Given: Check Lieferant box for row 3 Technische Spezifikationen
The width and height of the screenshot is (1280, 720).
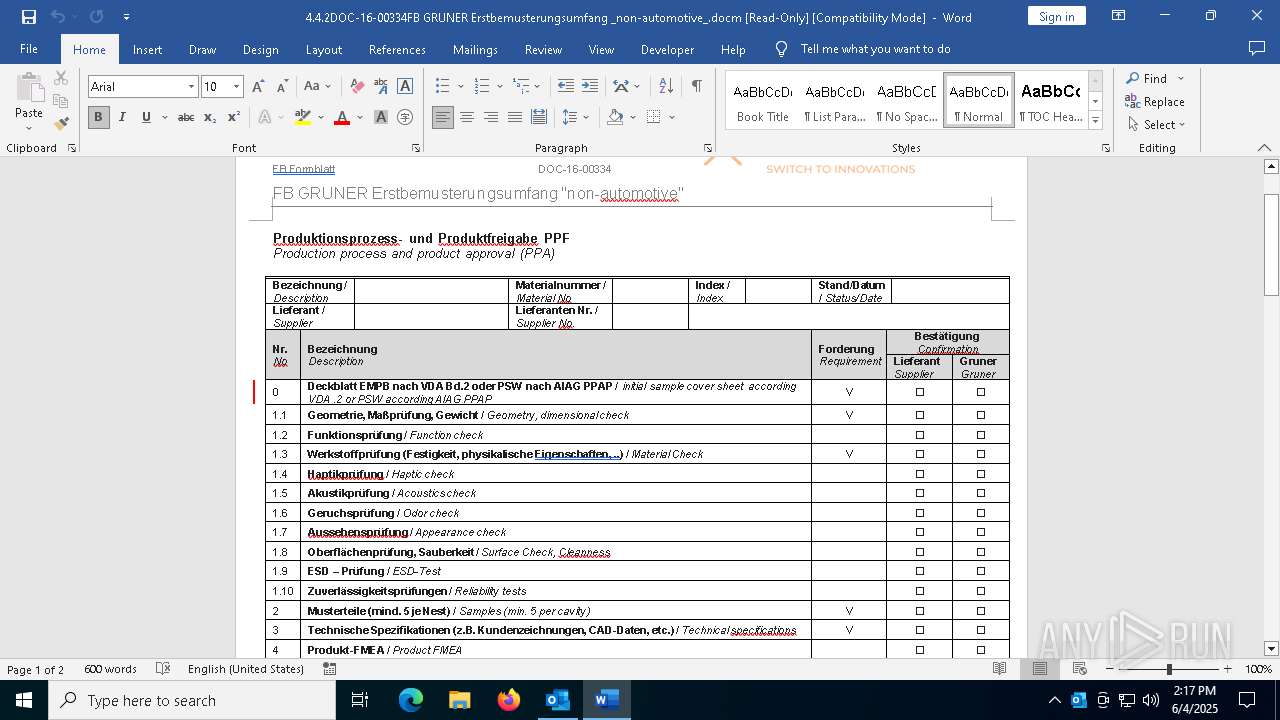Looking at the screenshot, I should 920,630.
